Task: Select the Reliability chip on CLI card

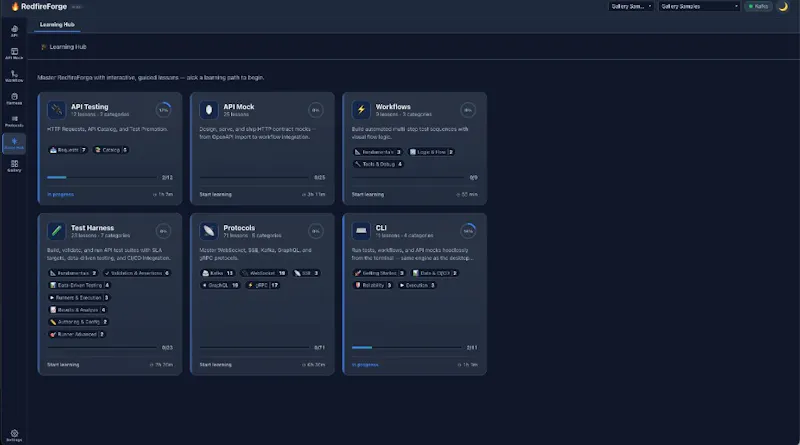Action: (373, 285)
